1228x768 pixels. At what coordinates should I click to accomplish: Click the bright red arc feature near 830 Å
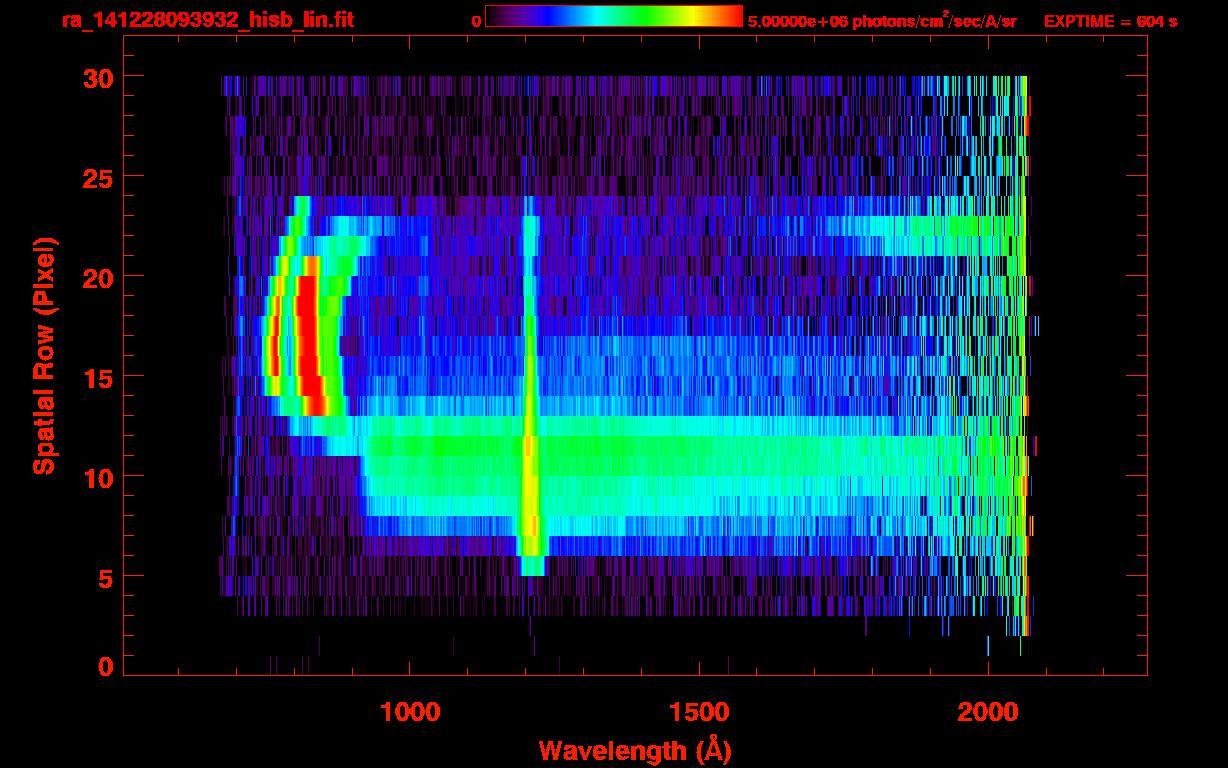[308, 335]
